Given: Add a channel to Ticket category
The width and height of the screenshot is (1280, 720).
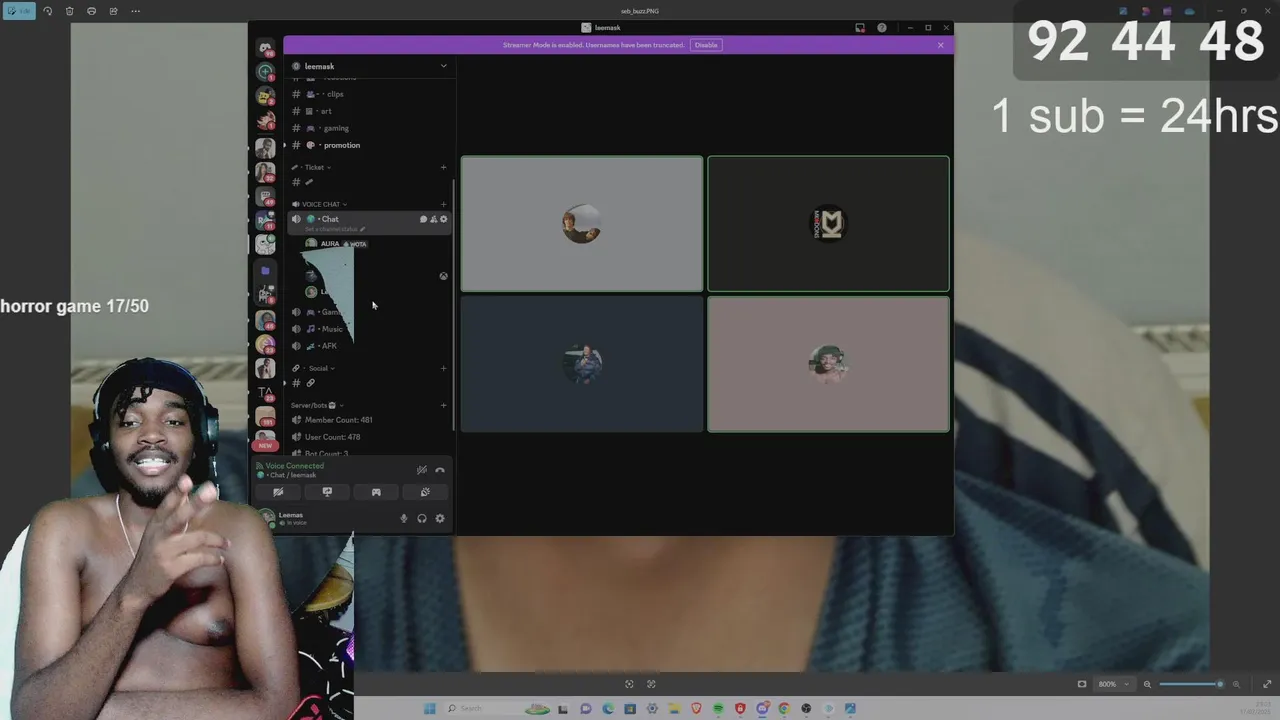Looking at the screenshot, I should coord(444,167).
